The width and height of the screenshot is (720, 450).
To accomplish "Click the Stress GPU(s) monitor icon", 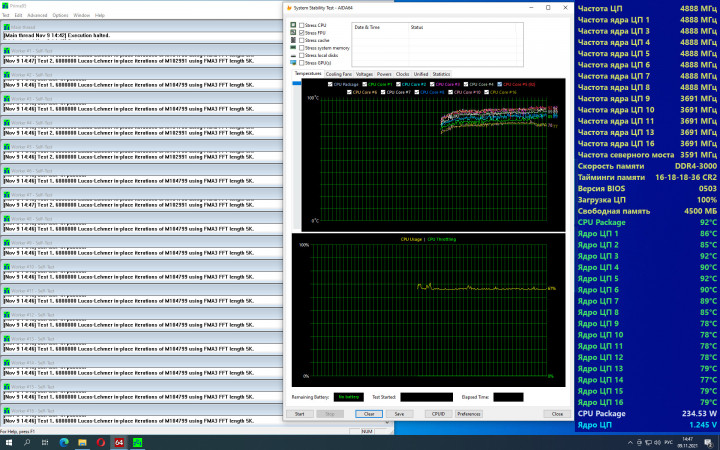I will click(293, 62).
